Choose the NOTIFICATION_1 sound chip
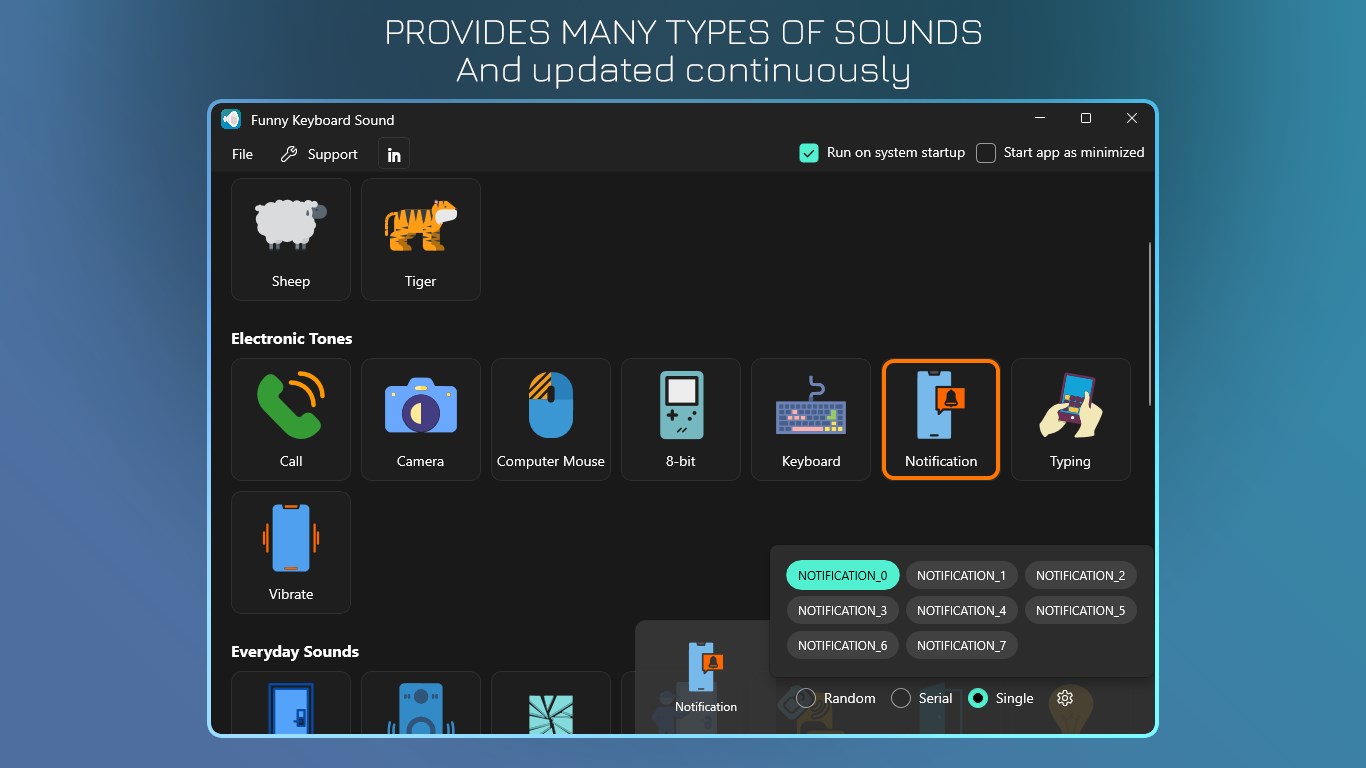Screen dimensions: 1366x768 962,575
